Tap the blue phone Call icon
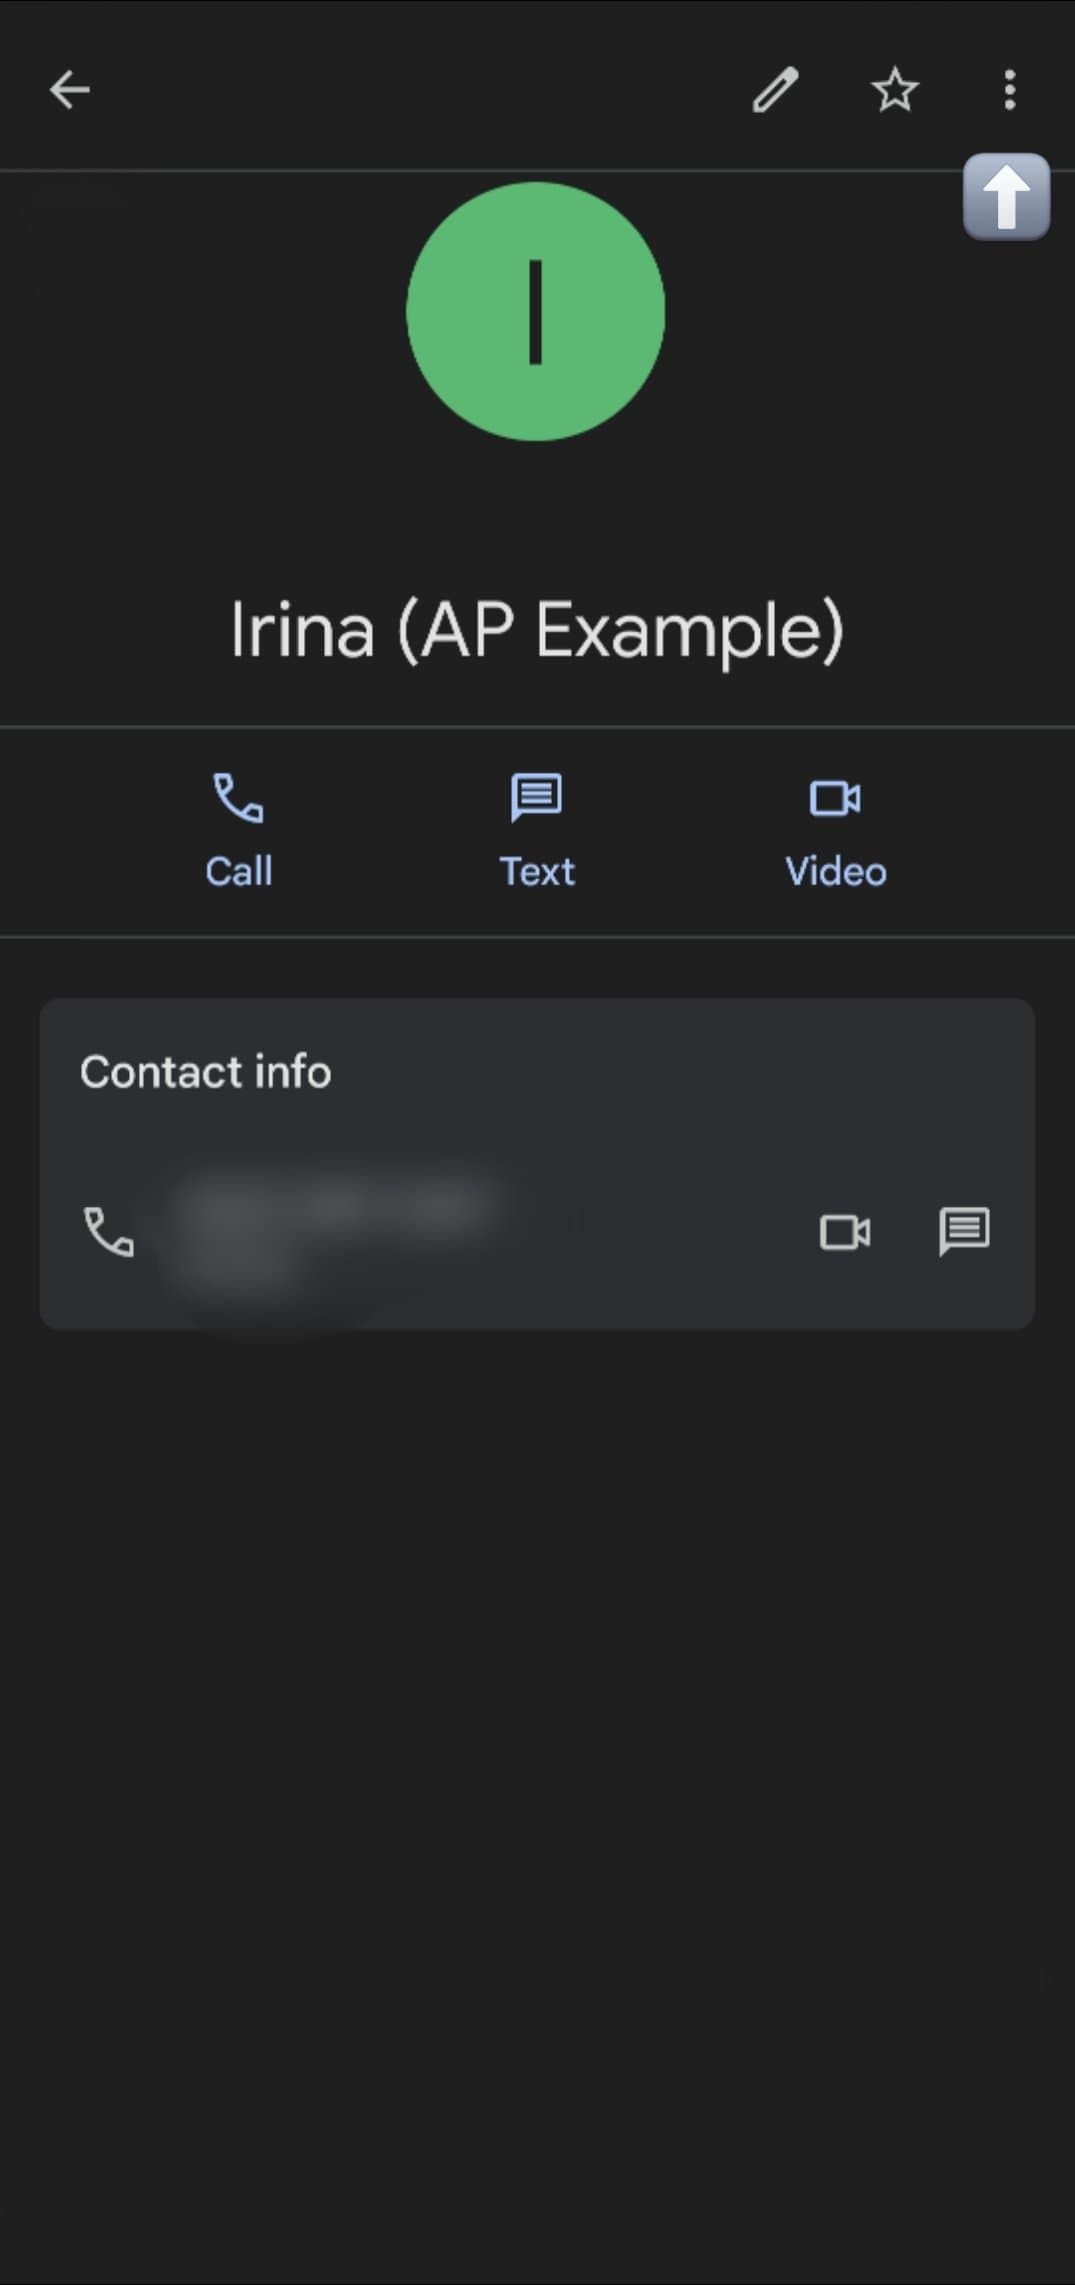The width and height of the screenshot is (1075, 2285). coord(238,799)
